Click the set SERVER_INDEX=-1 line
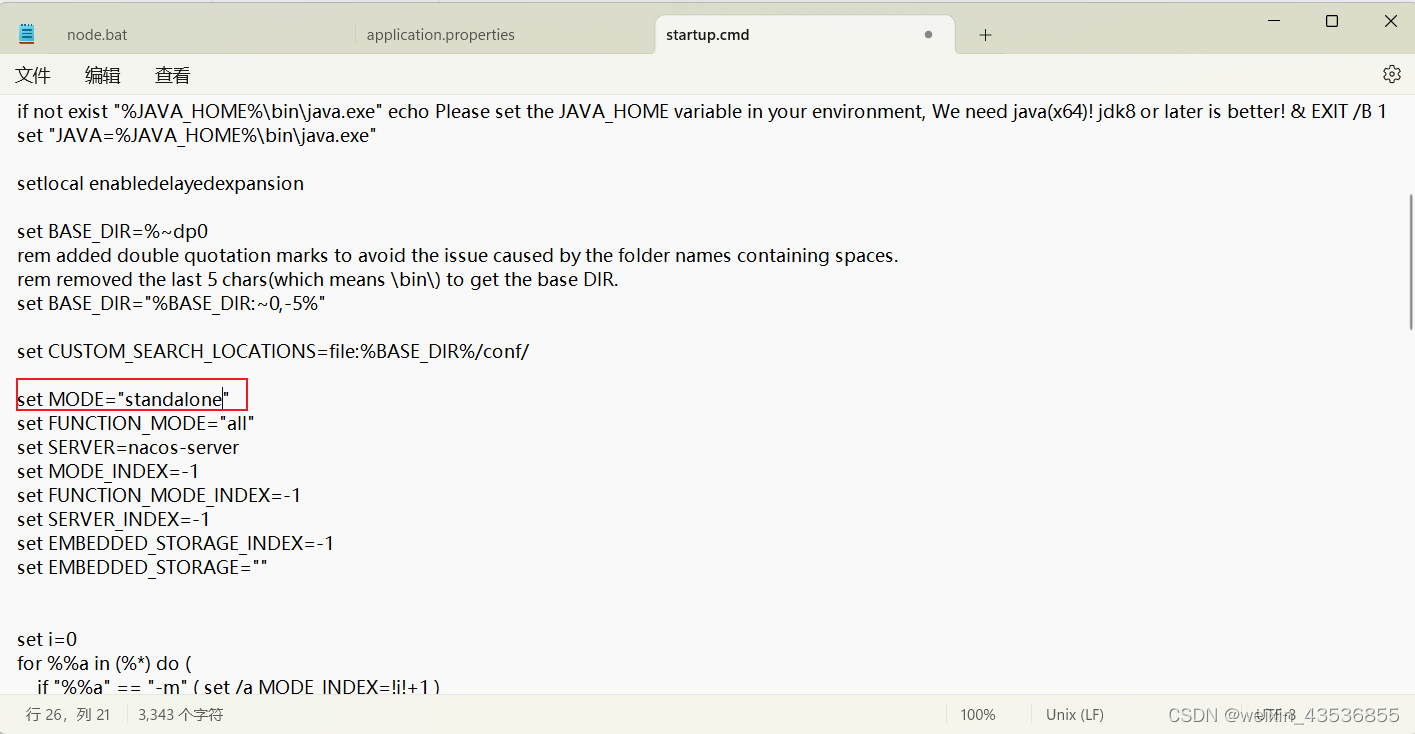This screenshot has width=1415, height=734. pyautogui.click(x=114, y=519)
